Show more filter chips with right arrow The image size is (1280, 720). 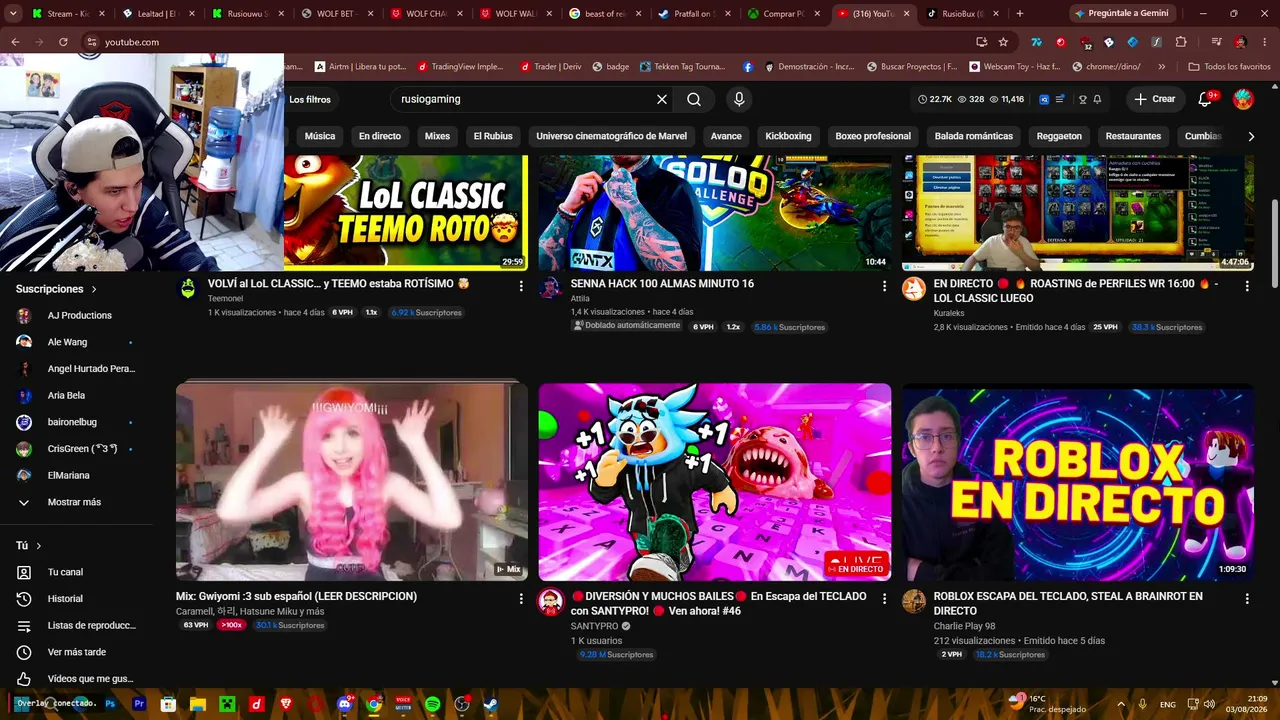pyautogui.click(x=1251, y=136)
